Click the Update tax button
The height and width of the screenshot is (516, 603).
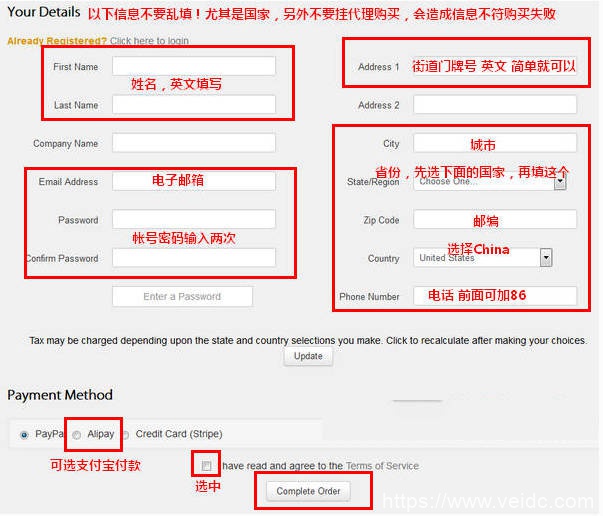point(308,356)
